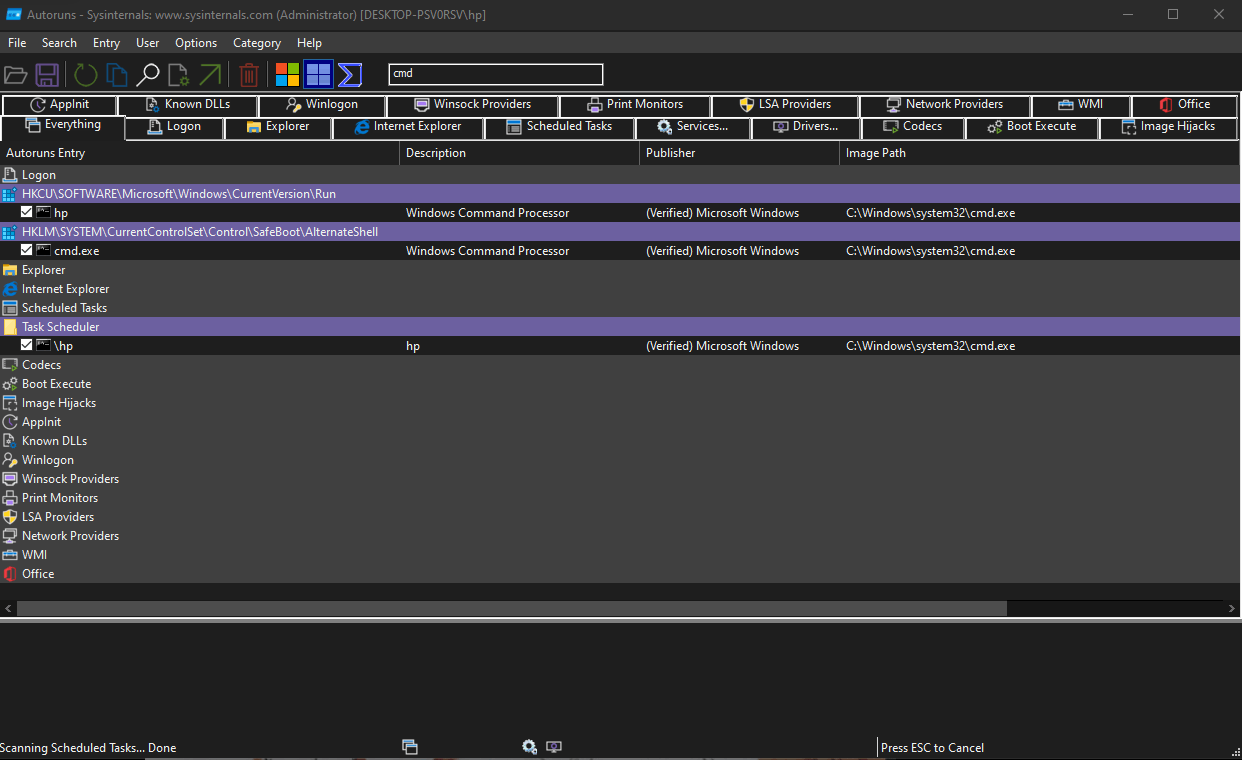Sort by the Description column header
The width and height of the screenshot is (1242, 760).
(x=520, y=153)
